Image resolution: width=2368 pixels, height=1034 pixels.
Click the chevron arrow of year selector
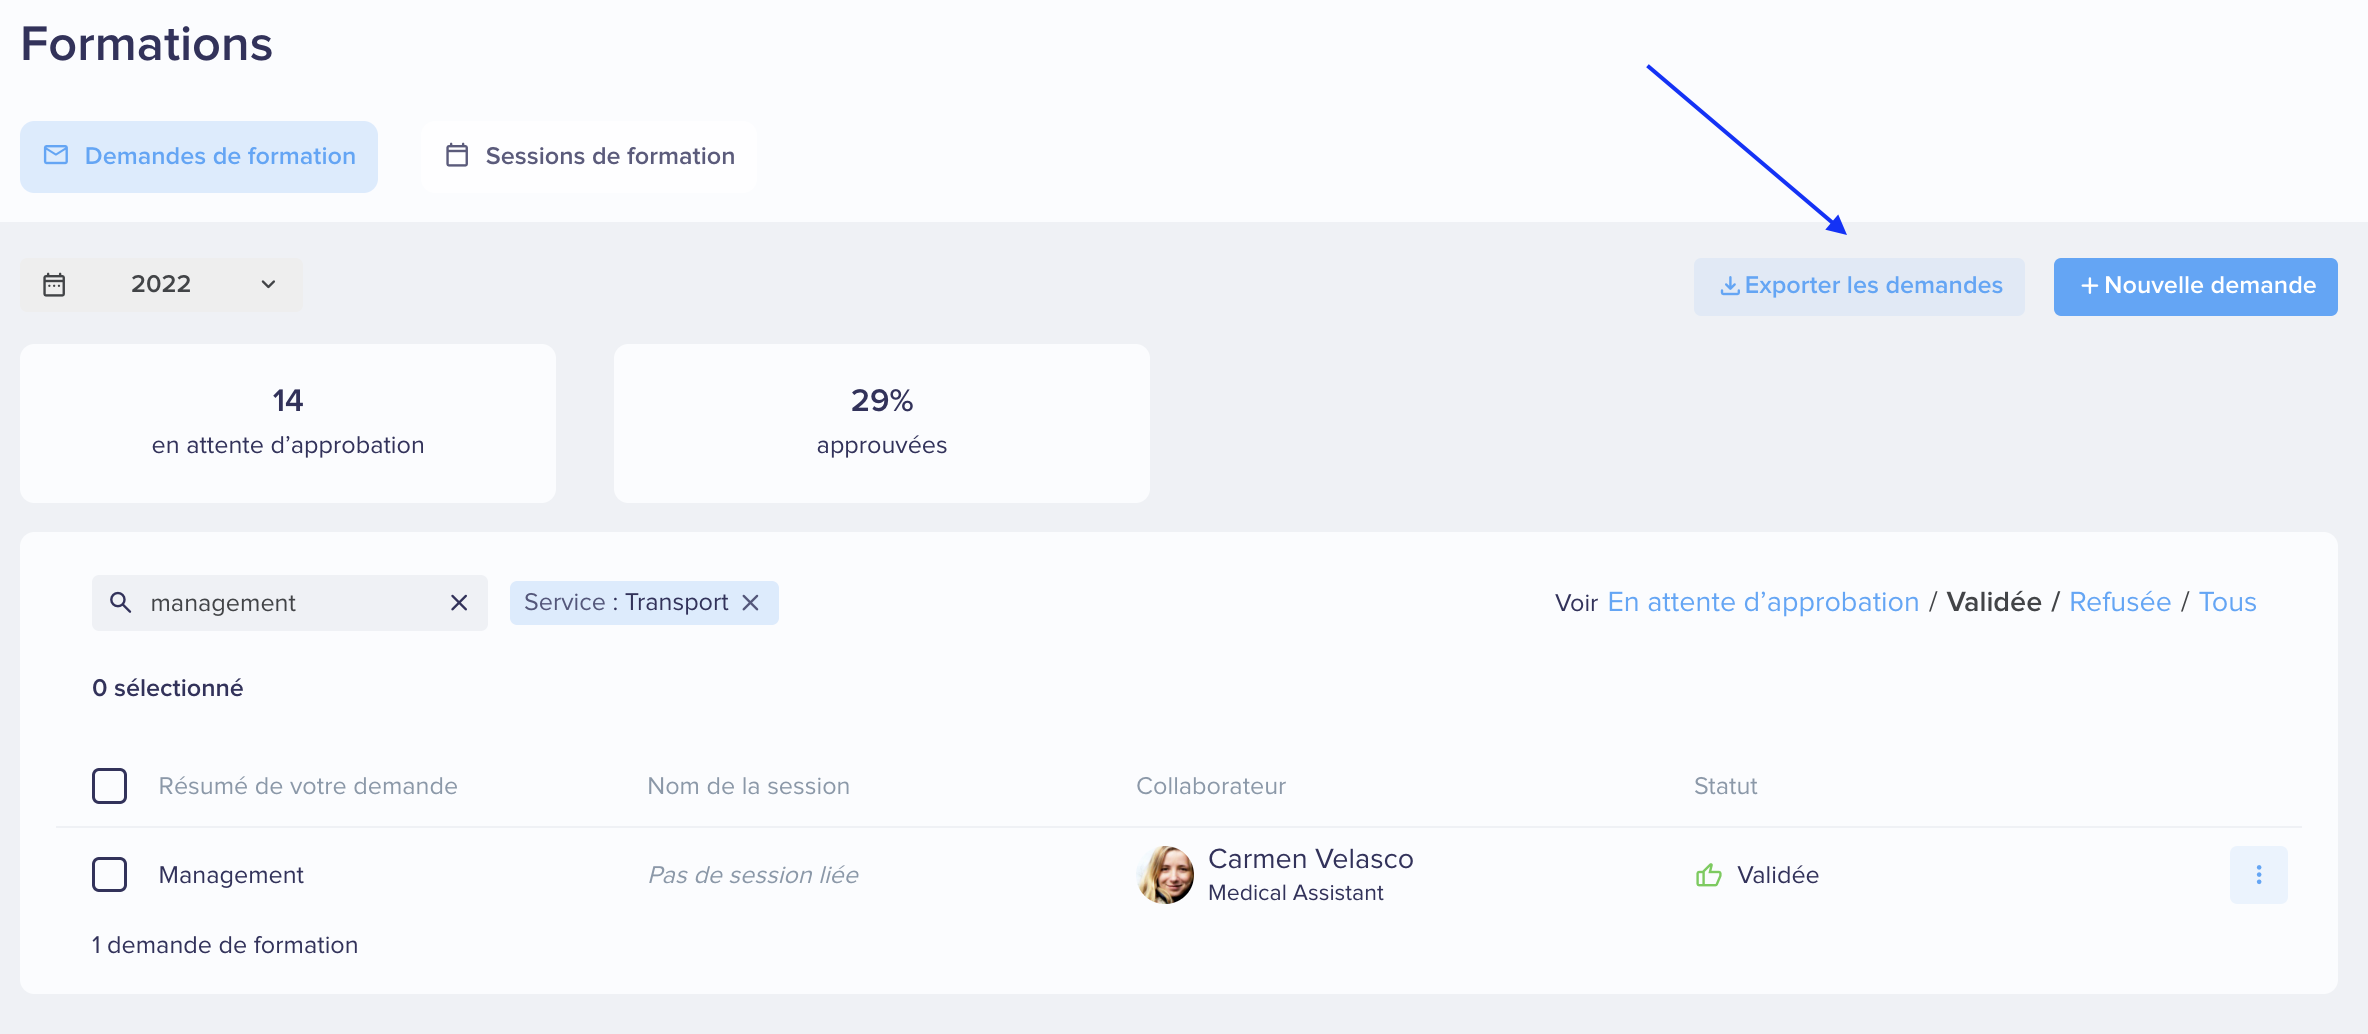(x=268, y=285)
